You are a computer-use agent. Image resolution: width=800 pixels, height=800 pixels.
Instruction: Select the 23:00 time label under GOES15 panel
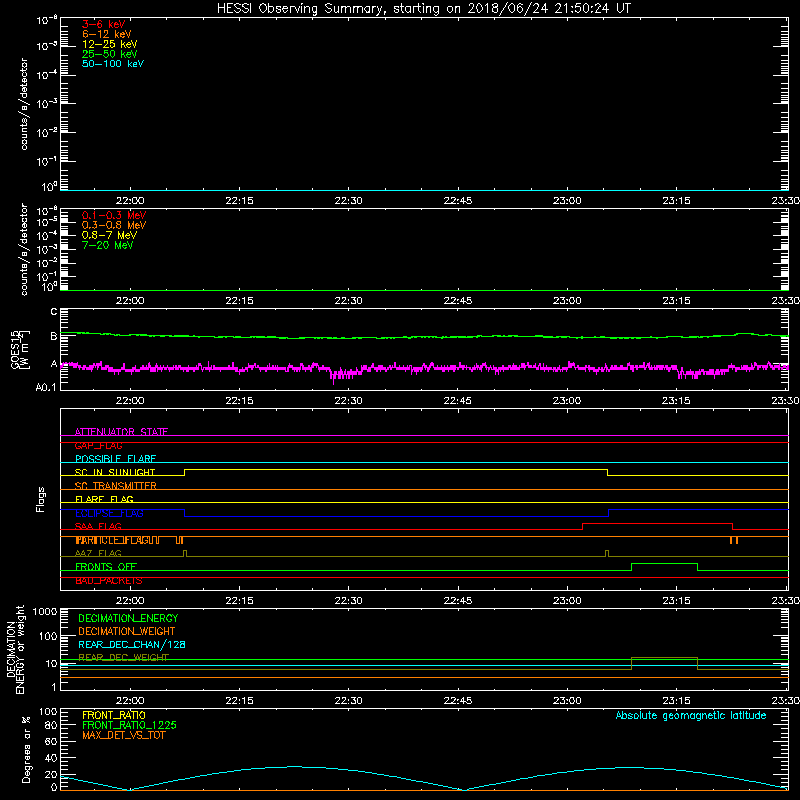(x=567, y=401)
